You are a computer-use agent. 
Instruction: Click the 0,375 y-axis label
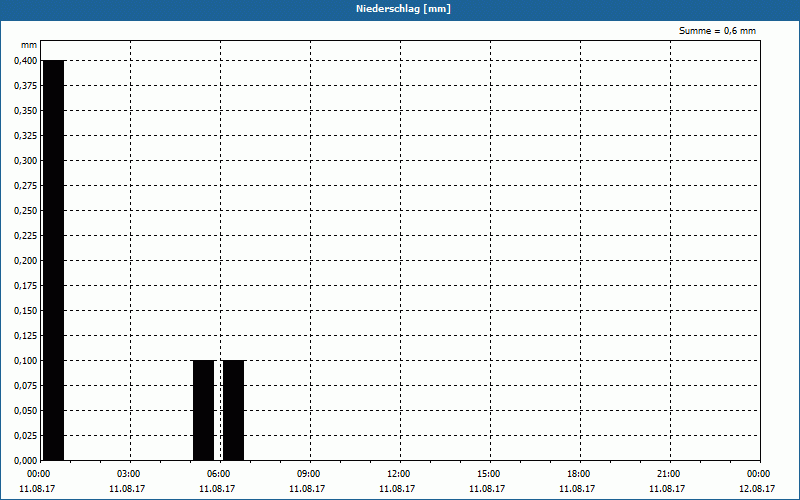click(26, 86)
